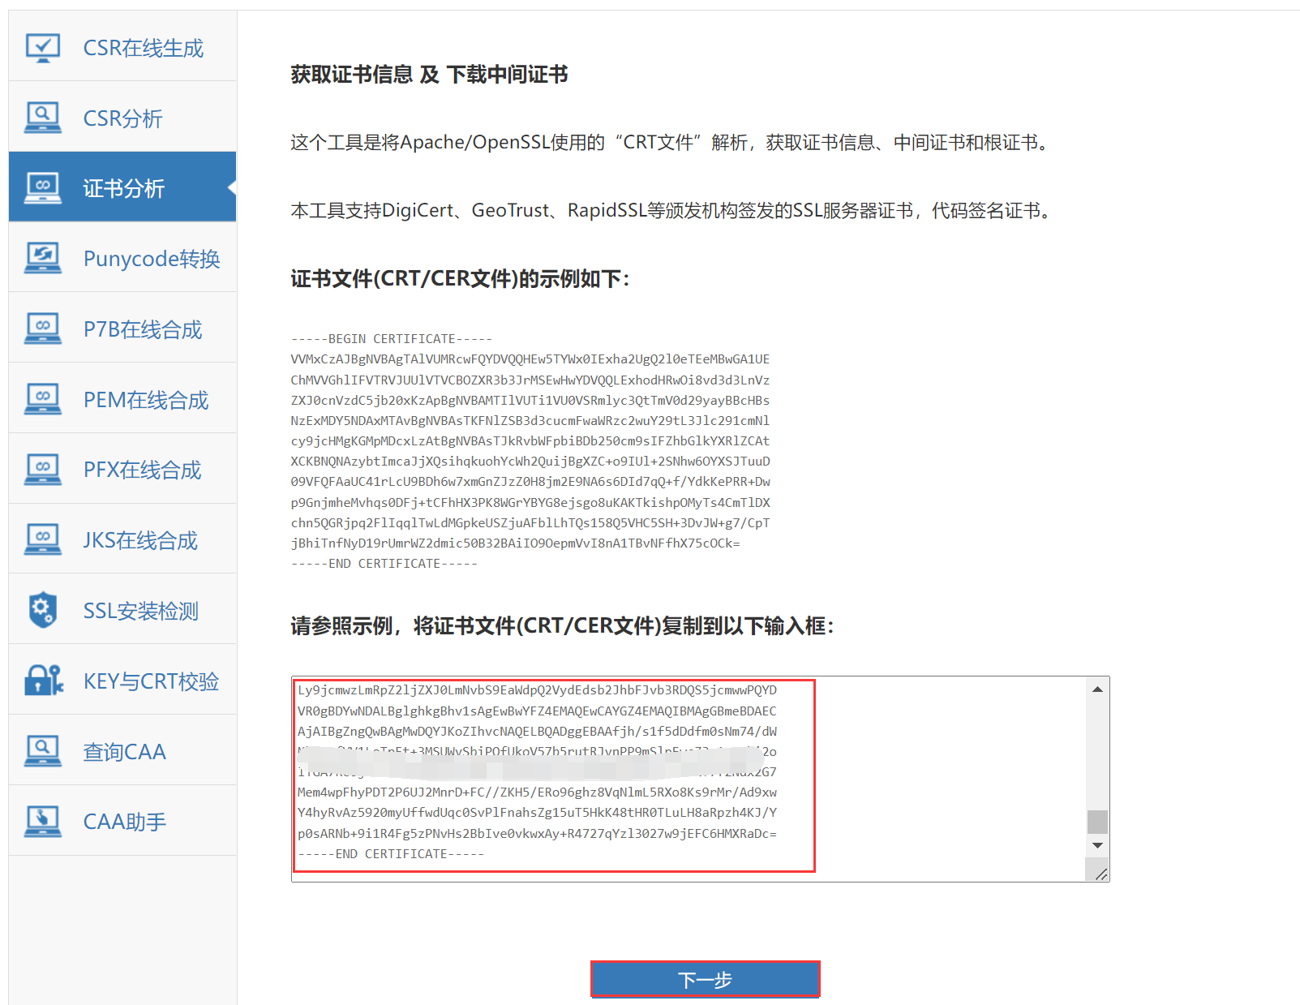Screen dimensions: 1300x1005
Task: Click the textarea scrollbar thumb
Action: coord(1097,821)
